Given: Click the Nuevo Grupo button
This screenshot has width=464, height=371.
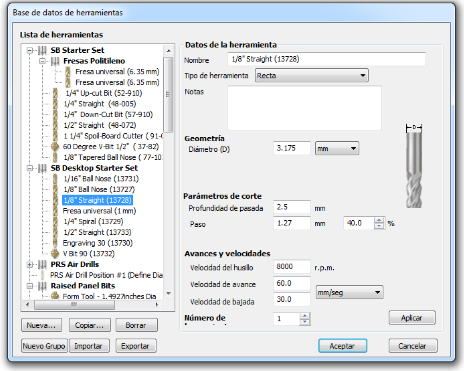Looking at the screenshot, I should [44, 346].
